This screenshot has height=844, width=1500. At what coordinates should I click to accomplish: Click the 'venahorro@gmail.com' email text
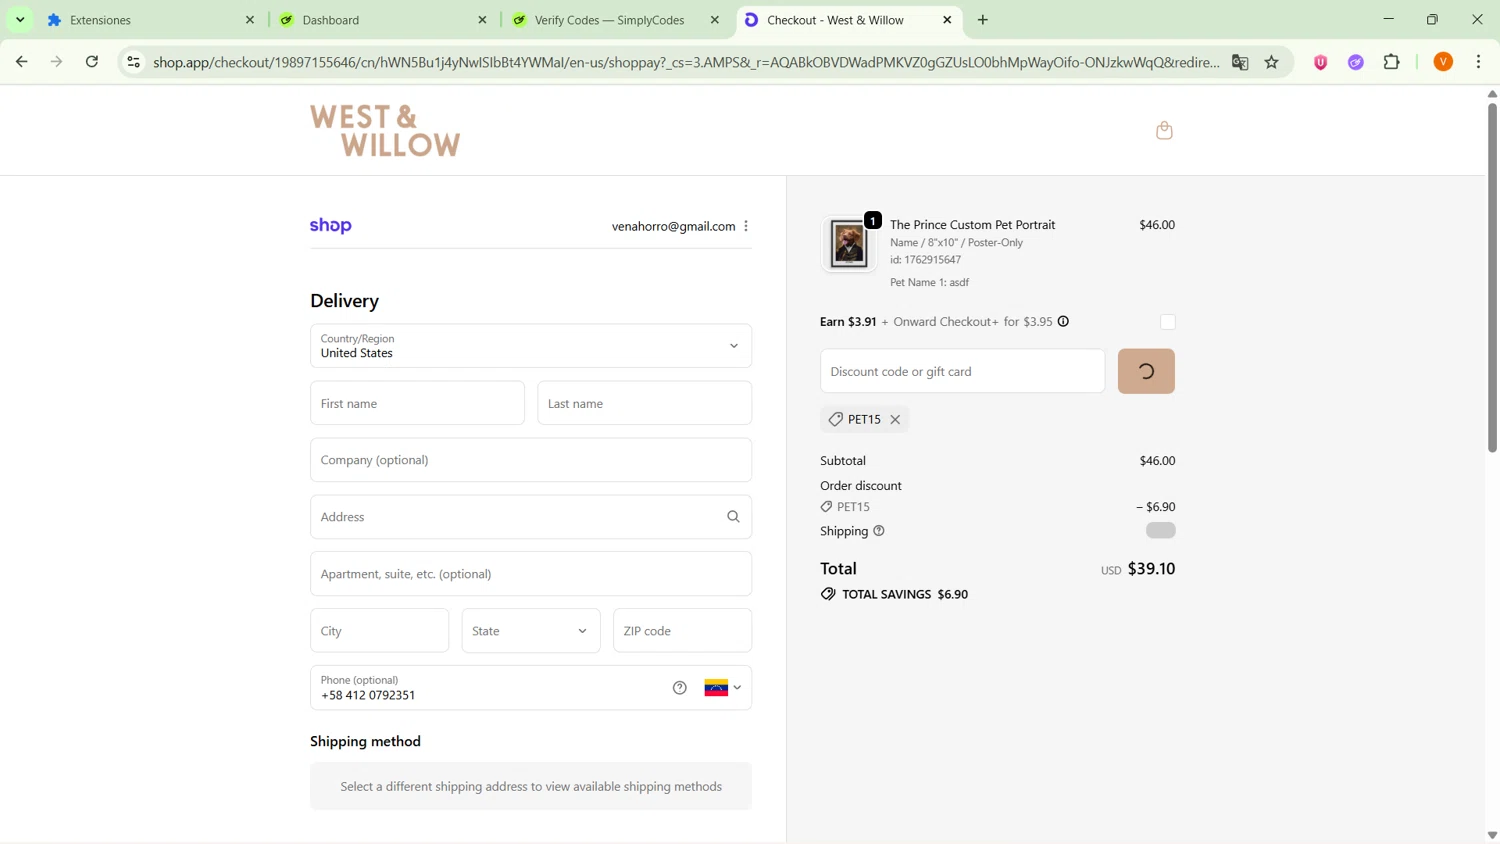[x=673, y=227]
